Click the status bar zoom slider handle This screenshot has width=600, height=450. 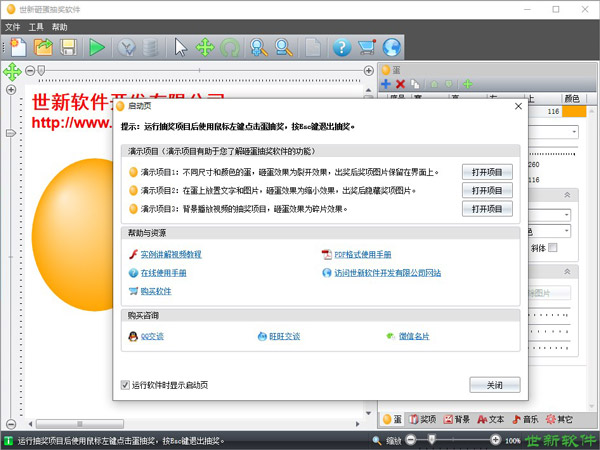pyautogui.click(x=432, y=439)
